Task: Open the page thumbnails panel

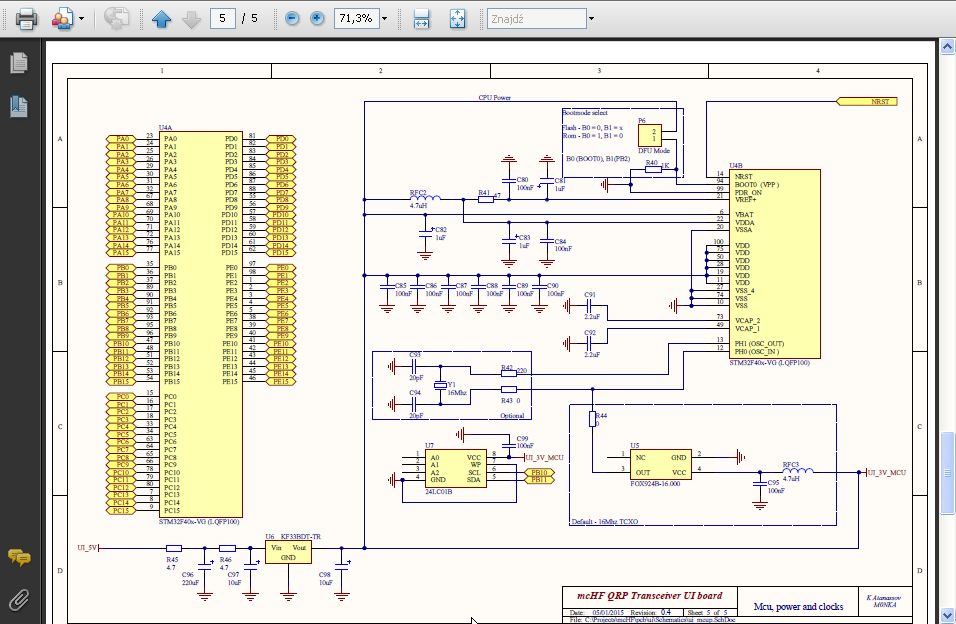Action: click(18, 64)
